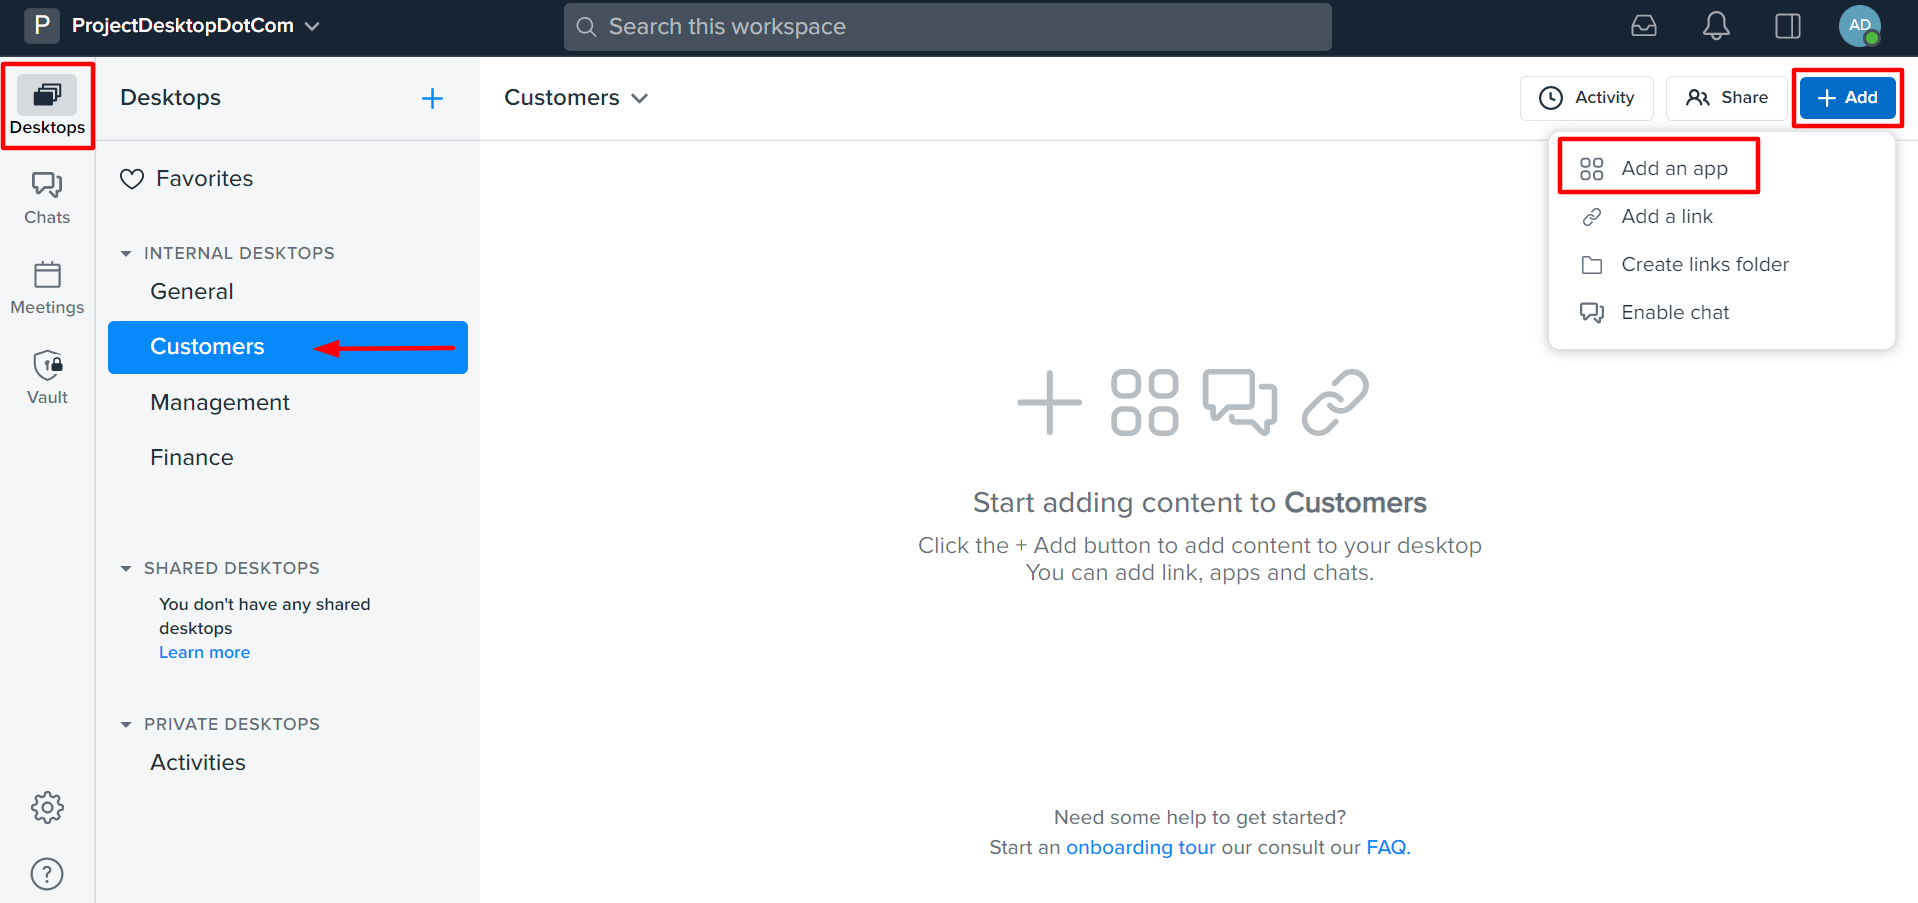The image size is (1918, 903).
Task: Click the Share button
Action: tap(1726, 97)
